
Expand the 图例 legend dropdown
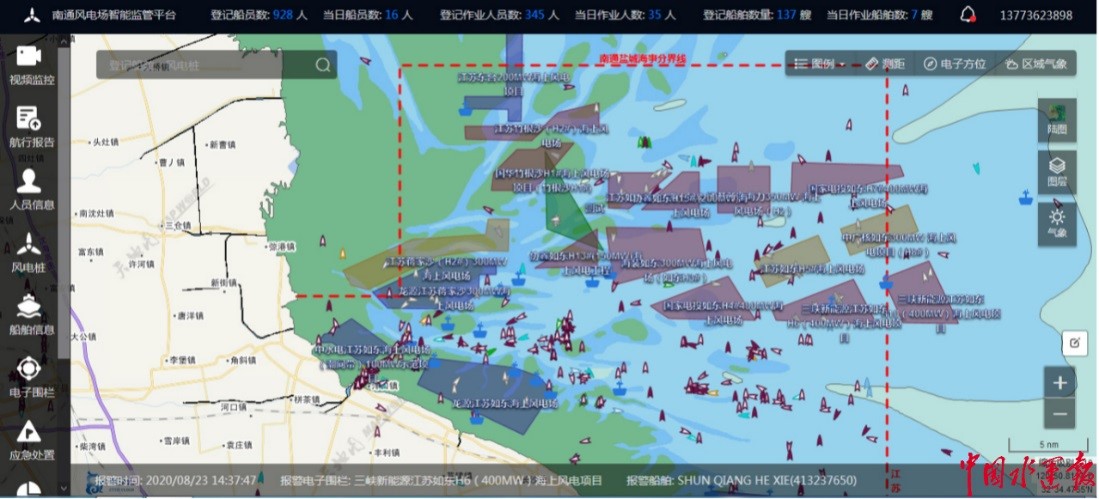tap(819, 64)
